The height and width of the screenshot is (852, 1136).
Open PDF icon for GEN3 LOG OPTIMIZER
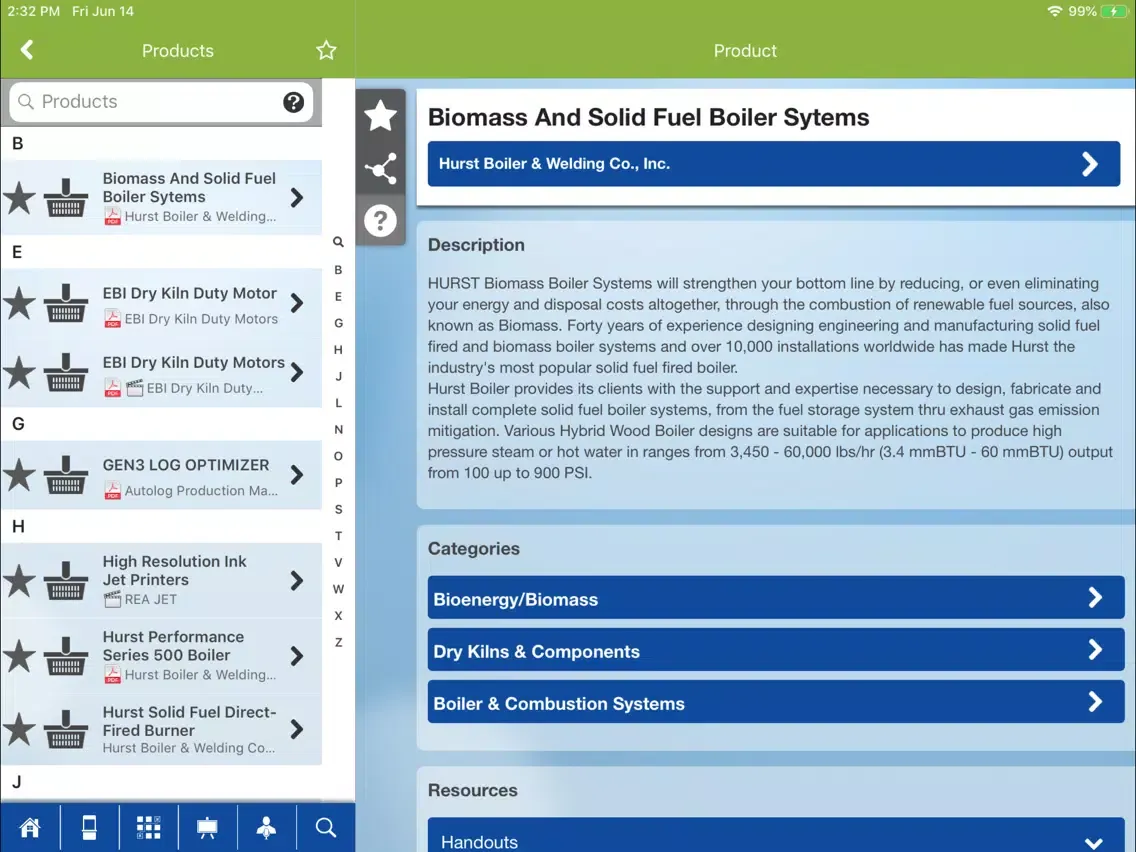112,490
